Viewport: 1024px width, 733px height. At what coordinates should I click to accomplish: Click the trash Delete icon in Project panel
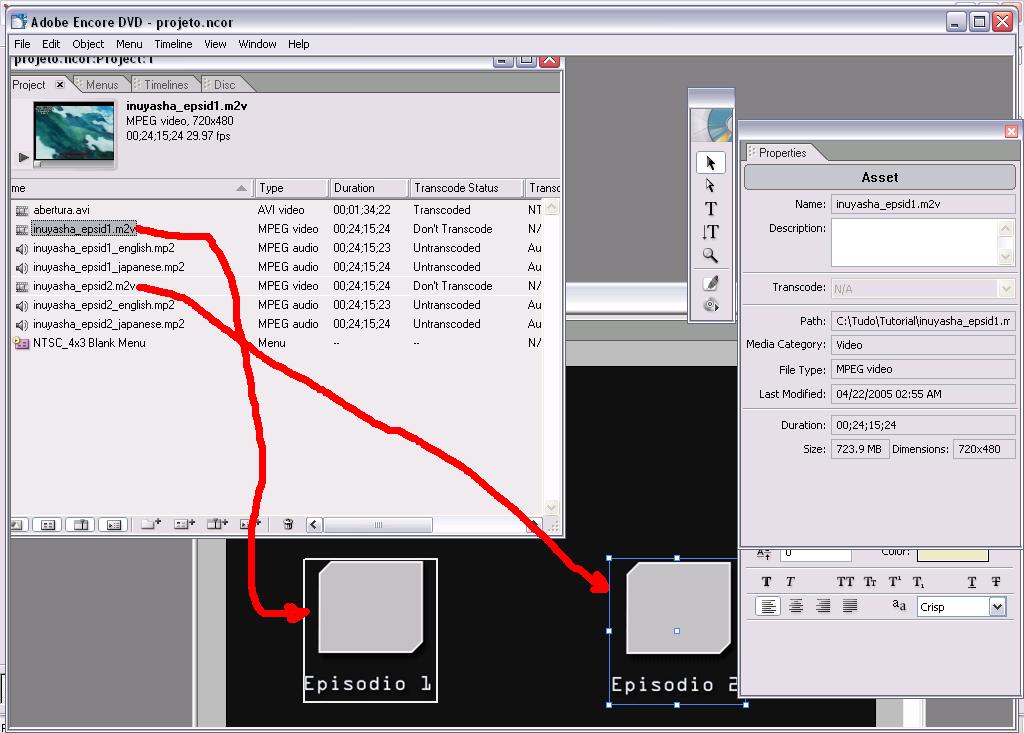tap(288, 524)
